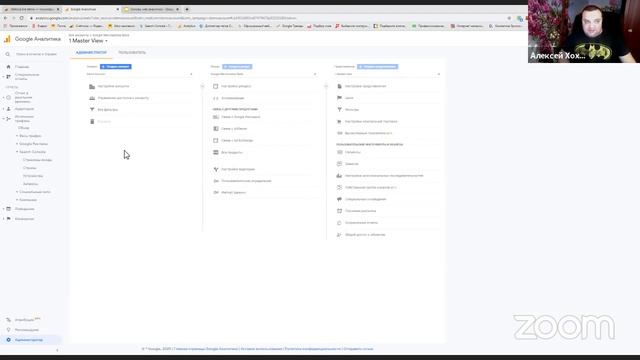Switch to the third browser tab
640x360 pixels.
click(151, 9)
